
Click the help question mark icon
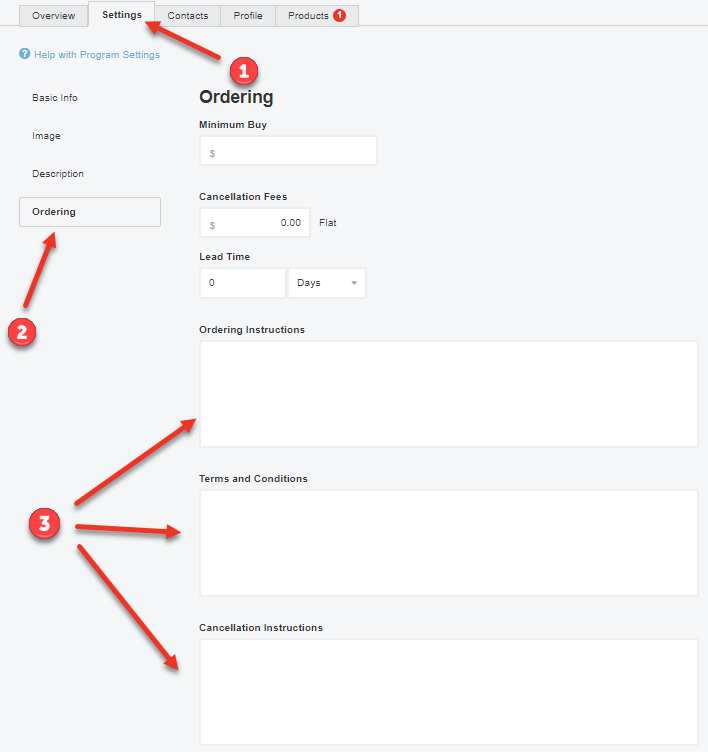[x=24, y=55]
